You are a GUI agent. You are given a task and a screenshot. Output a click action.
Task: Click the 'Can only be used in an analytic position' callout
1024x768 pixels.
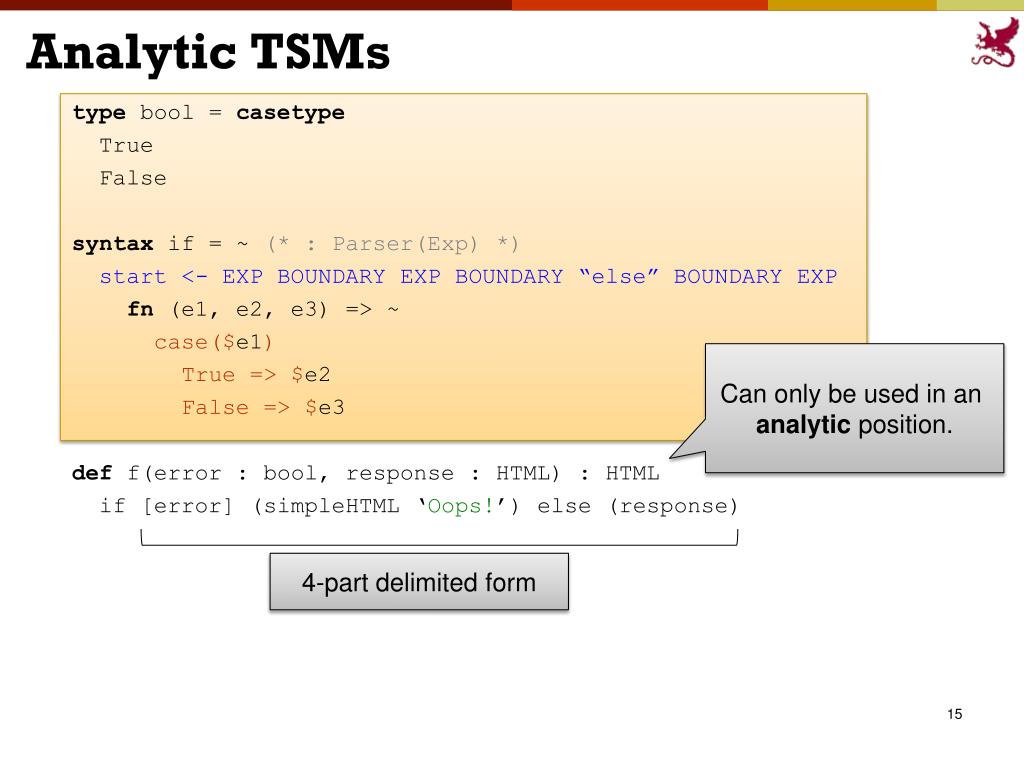854,408
